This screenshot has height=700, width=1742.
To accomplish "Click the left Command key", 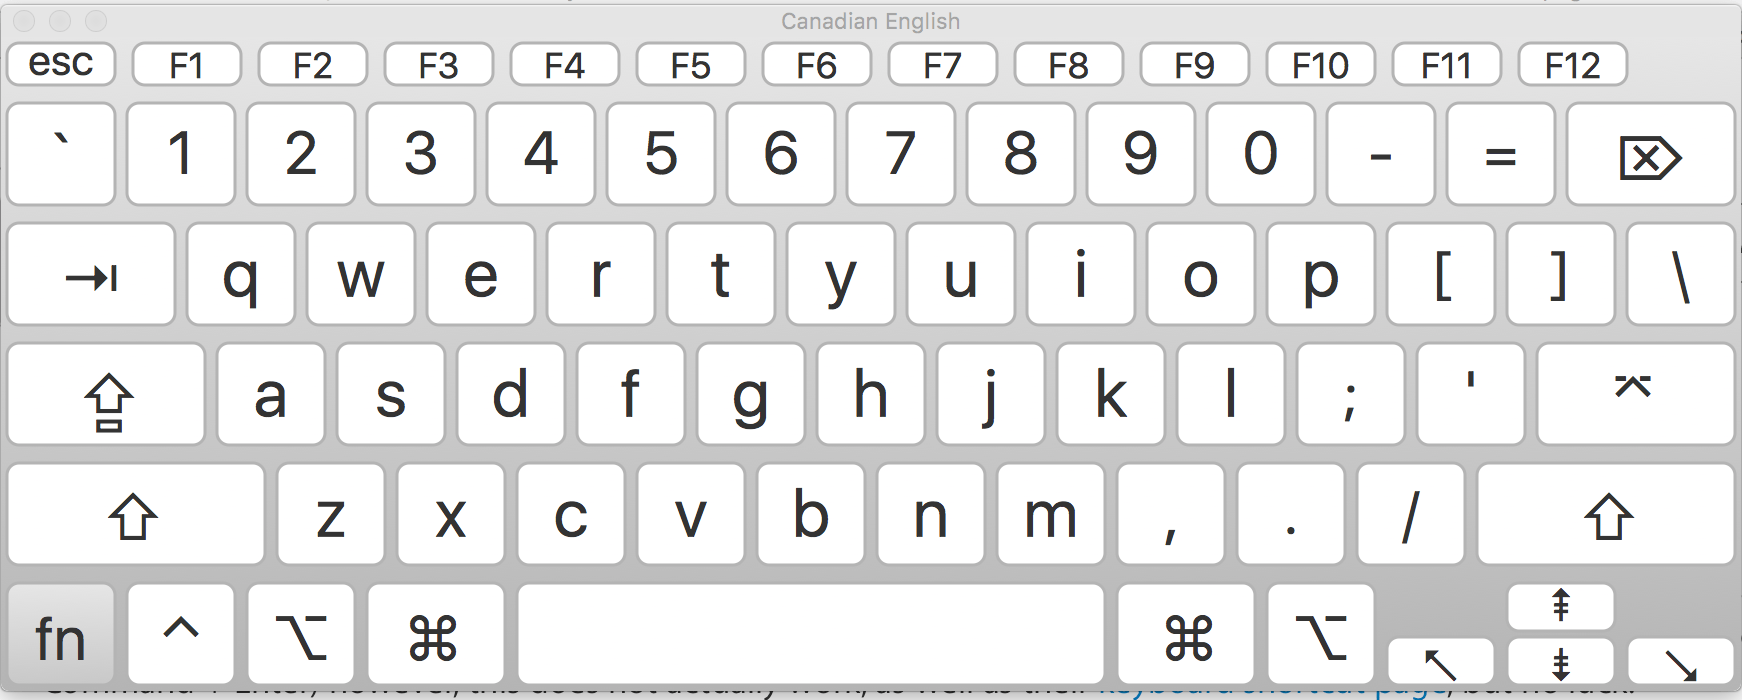I will coord(436,635).
